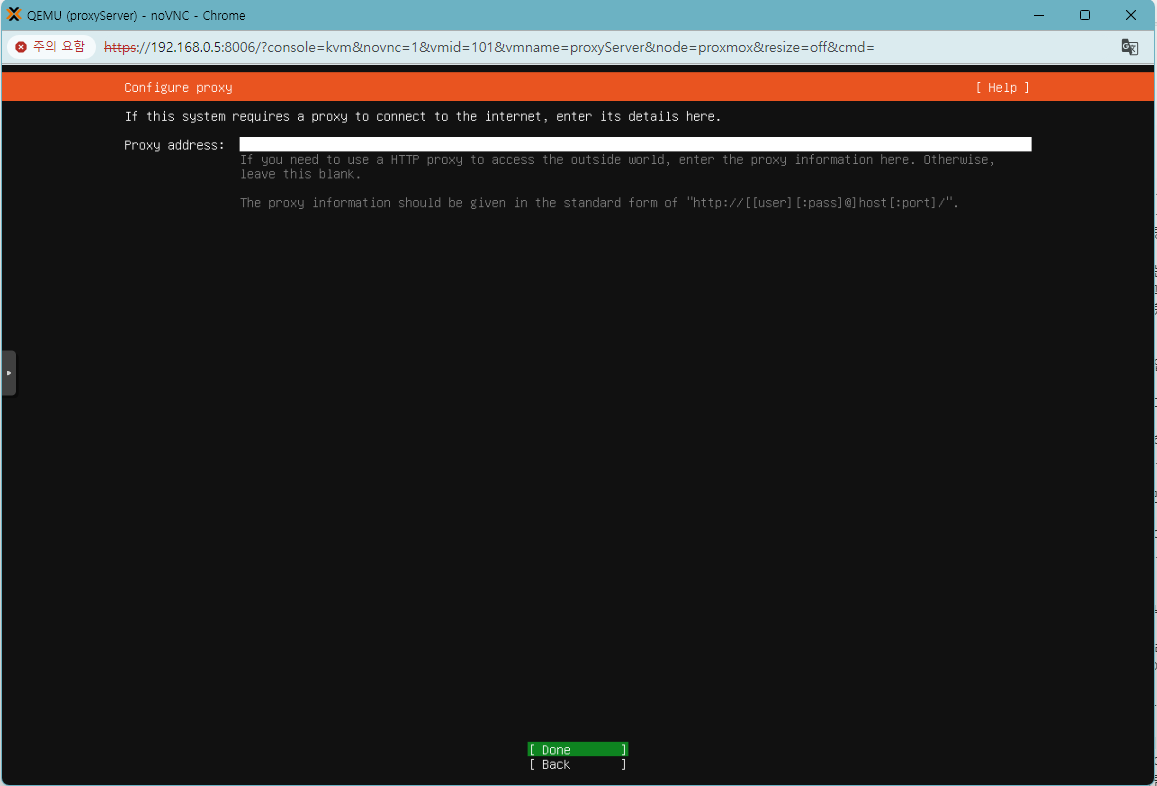This screenshot has width=1157, height=786.
Task: Select the Back button
Action: click(578, 765)
